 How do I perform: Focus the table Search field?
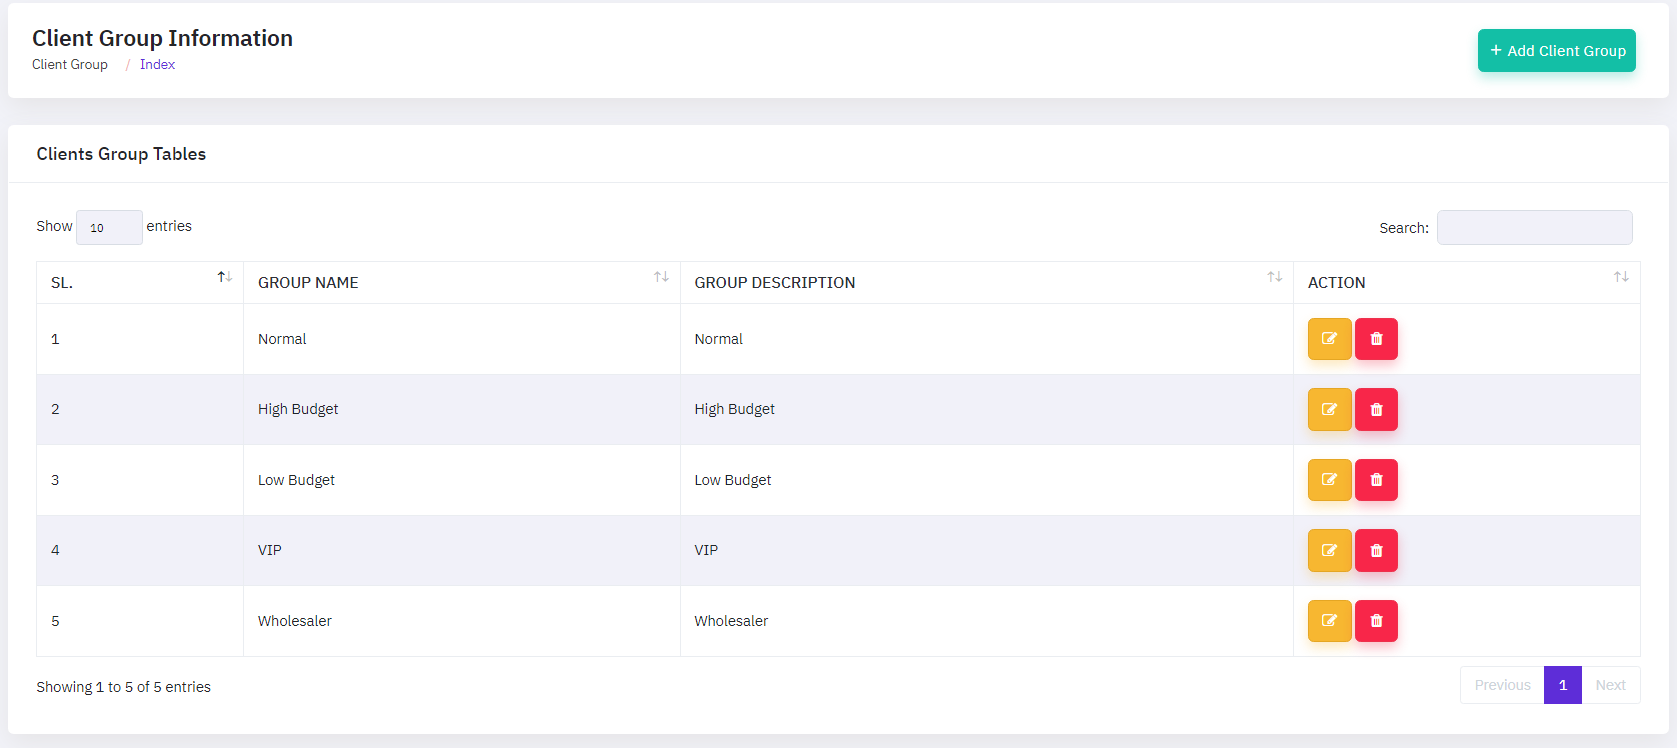[1534, 228]
